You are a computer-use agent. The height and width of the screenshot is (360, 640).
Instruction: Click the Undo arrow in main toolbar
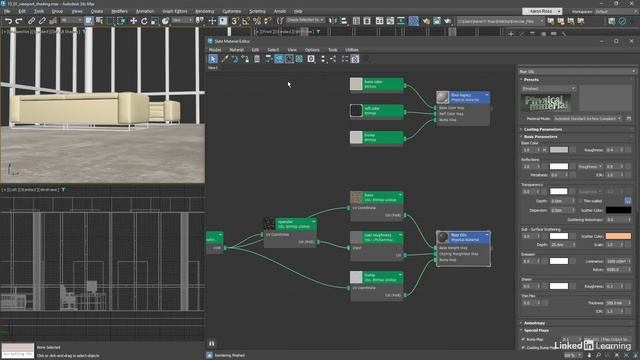(8, 21)
